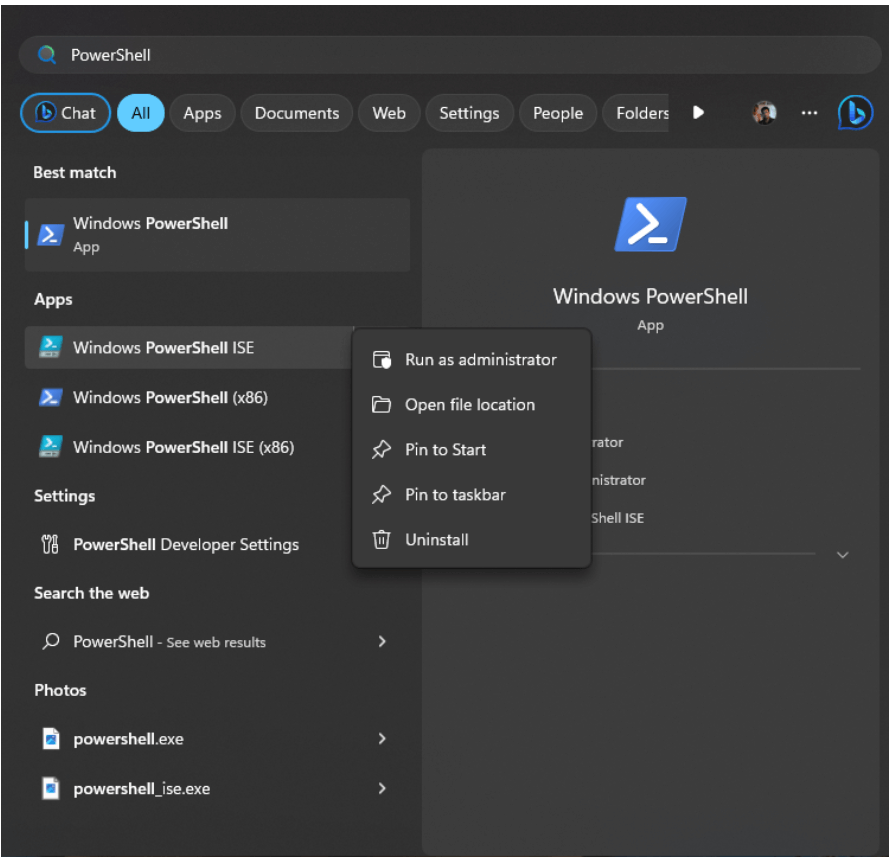Click the large PowerShell icon in preview pane
Screen dimensions: 892x857
point(650,224)
